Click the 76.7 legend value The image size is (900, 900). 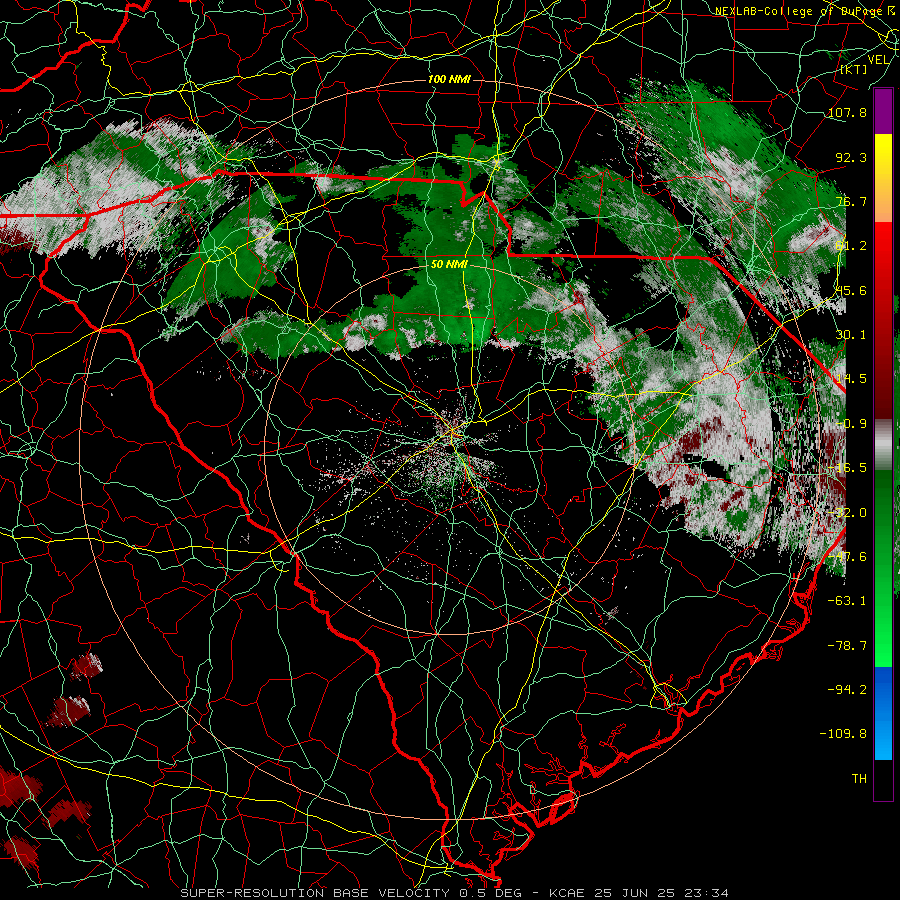[x=851, y=201]
